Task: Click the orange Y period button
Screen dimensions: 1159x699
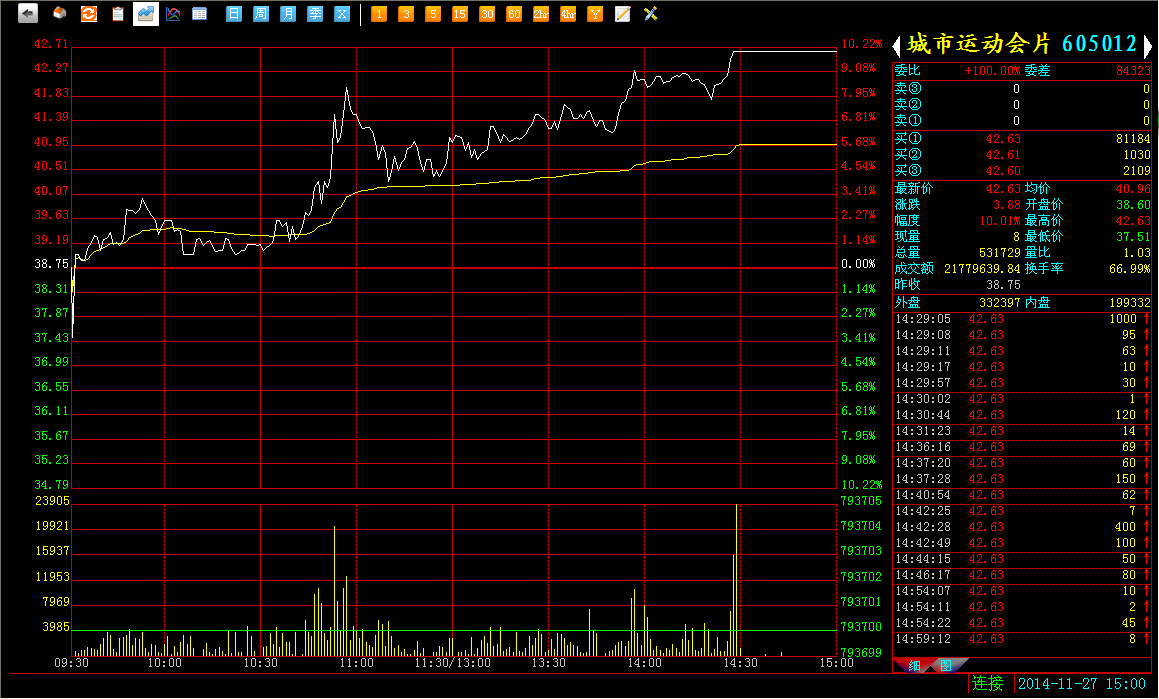Action: point(595,14)
